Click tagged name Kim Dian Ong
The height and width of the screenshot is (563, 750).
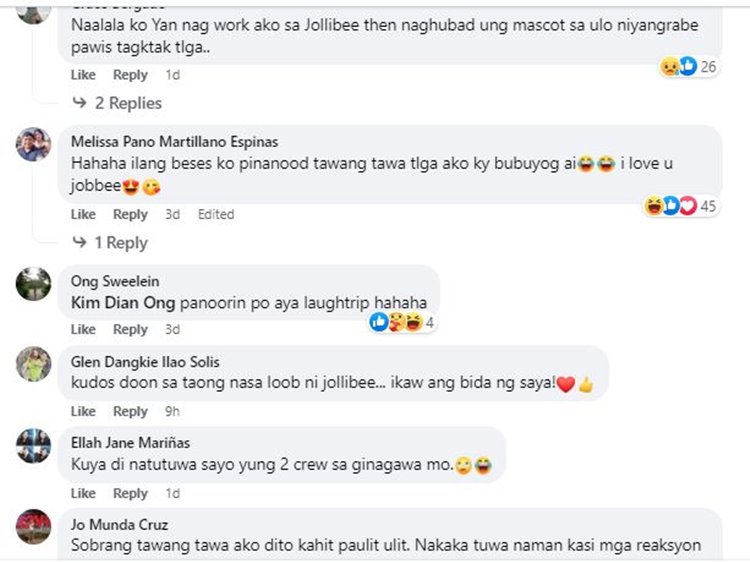(x=123, y=302)
